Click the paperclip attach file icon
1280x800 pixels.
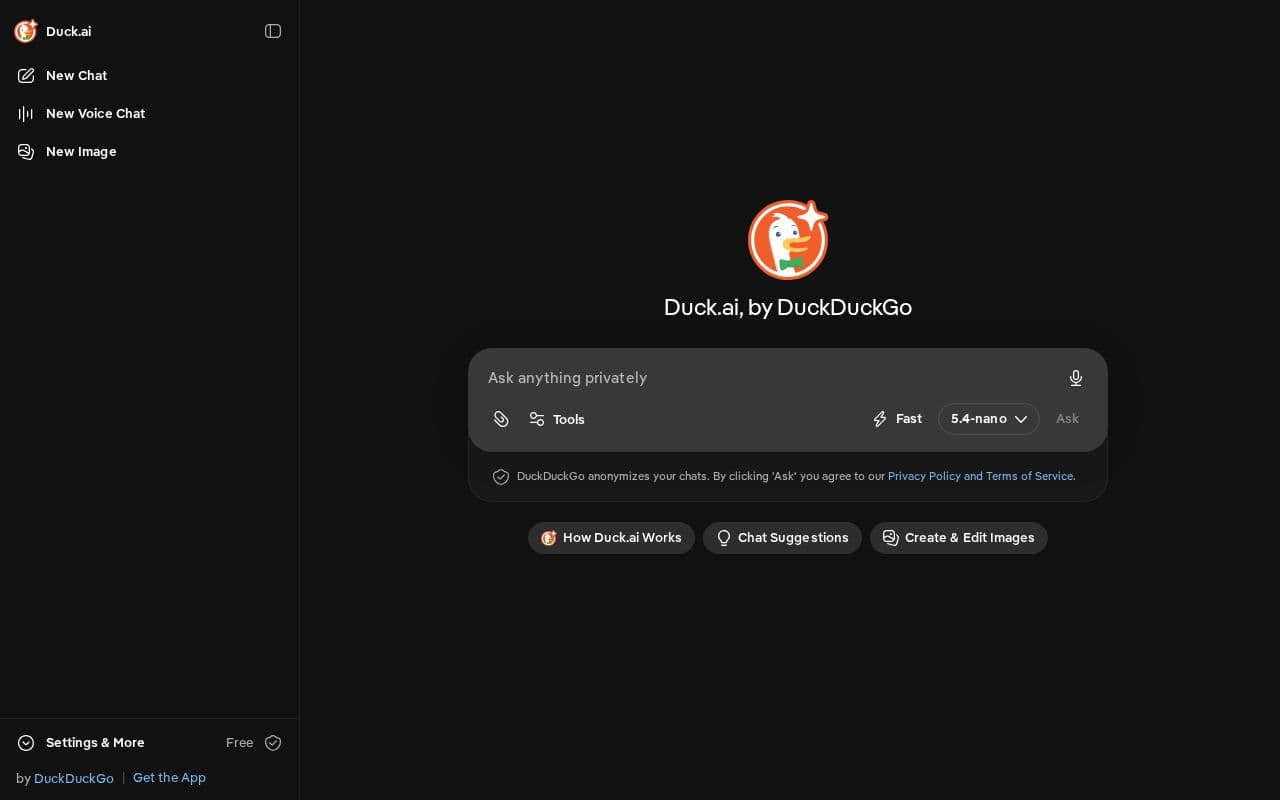(501, 419)
